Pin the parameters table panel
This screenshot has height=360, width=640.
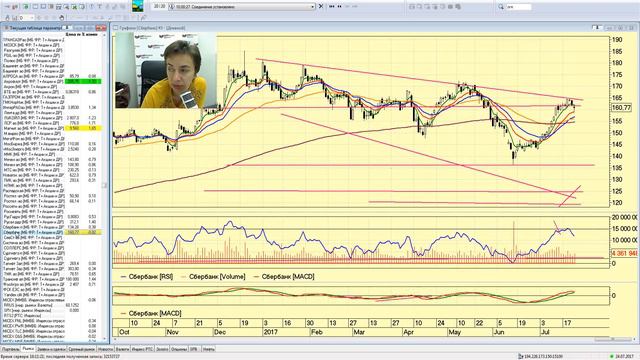[x=67, y=28]
